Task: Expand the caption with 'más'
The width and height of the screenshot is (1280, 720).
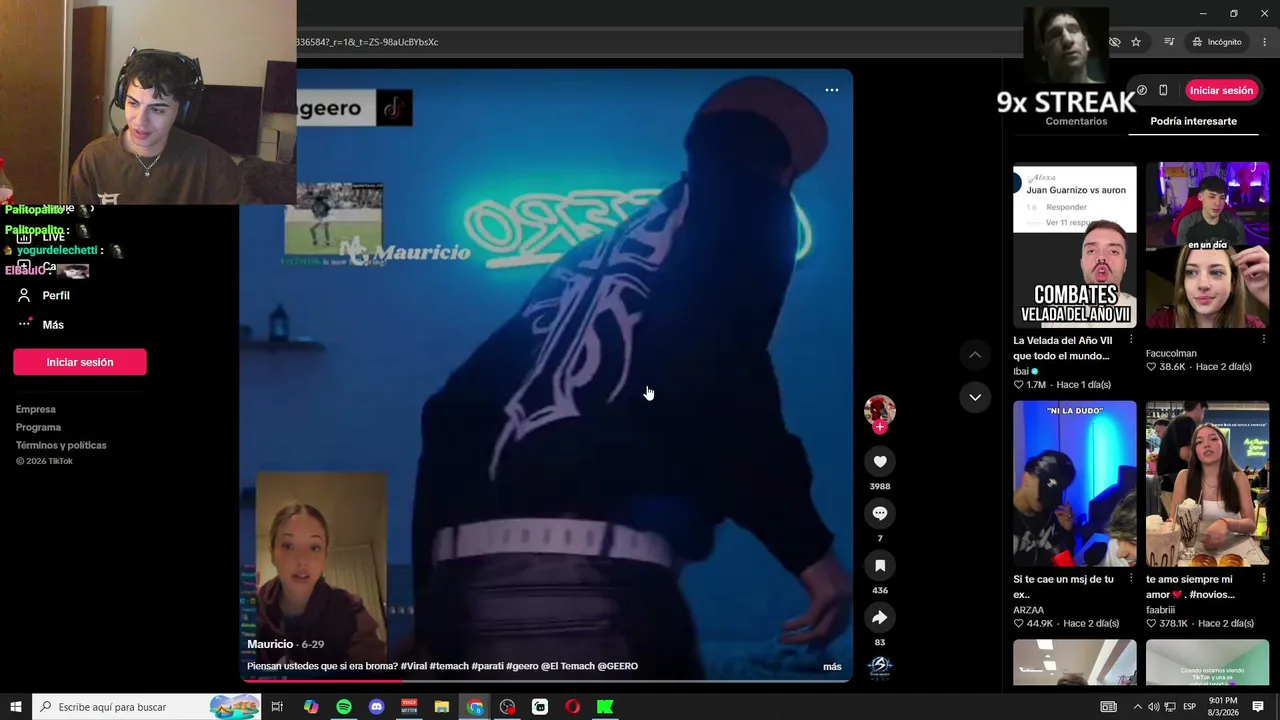Action: (832, 667)
